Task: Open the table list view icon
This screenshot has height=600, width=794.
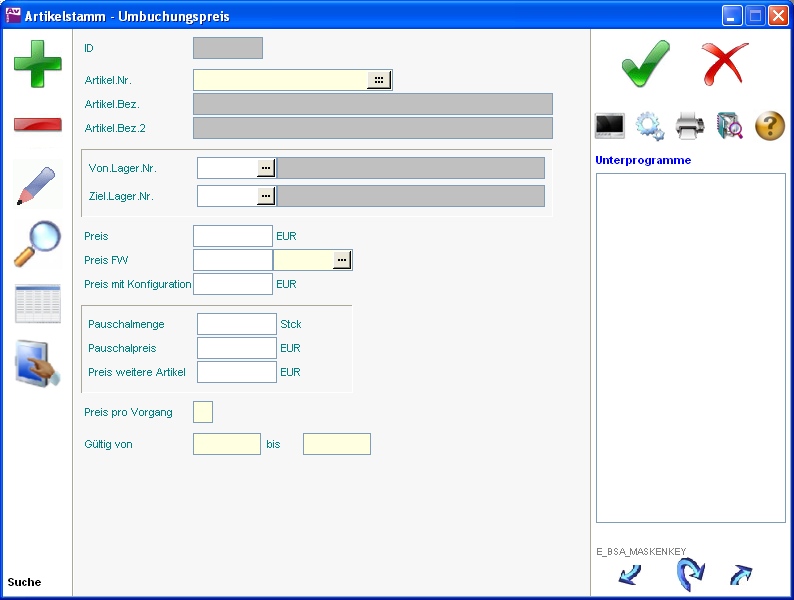Action: coord(37,304)
